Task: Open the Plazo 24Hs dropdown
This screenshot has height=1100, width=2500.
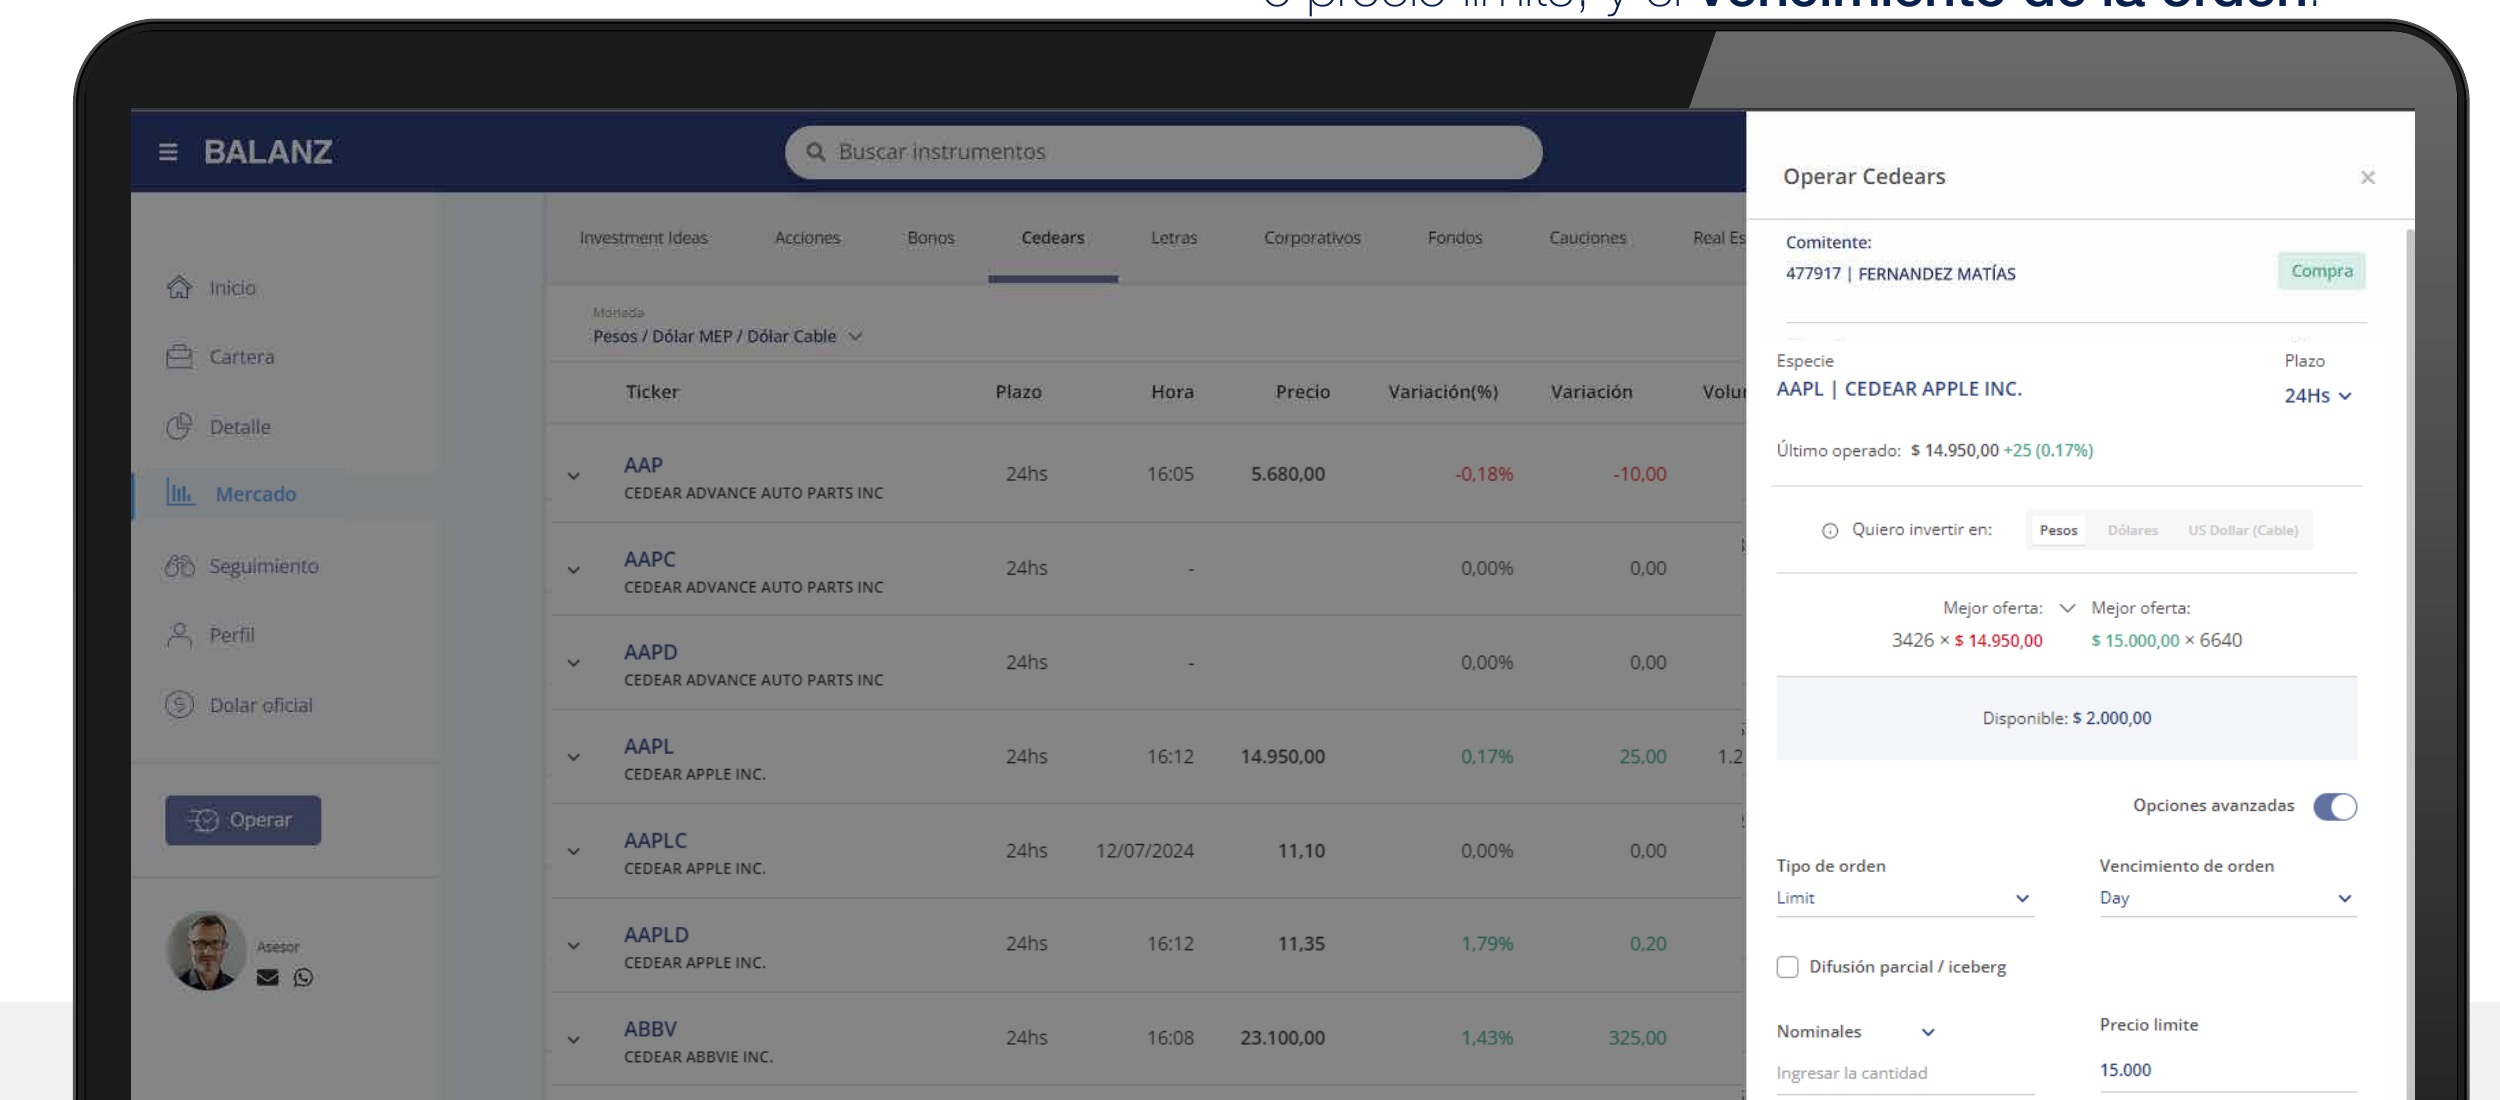Action: point(2318,396)
